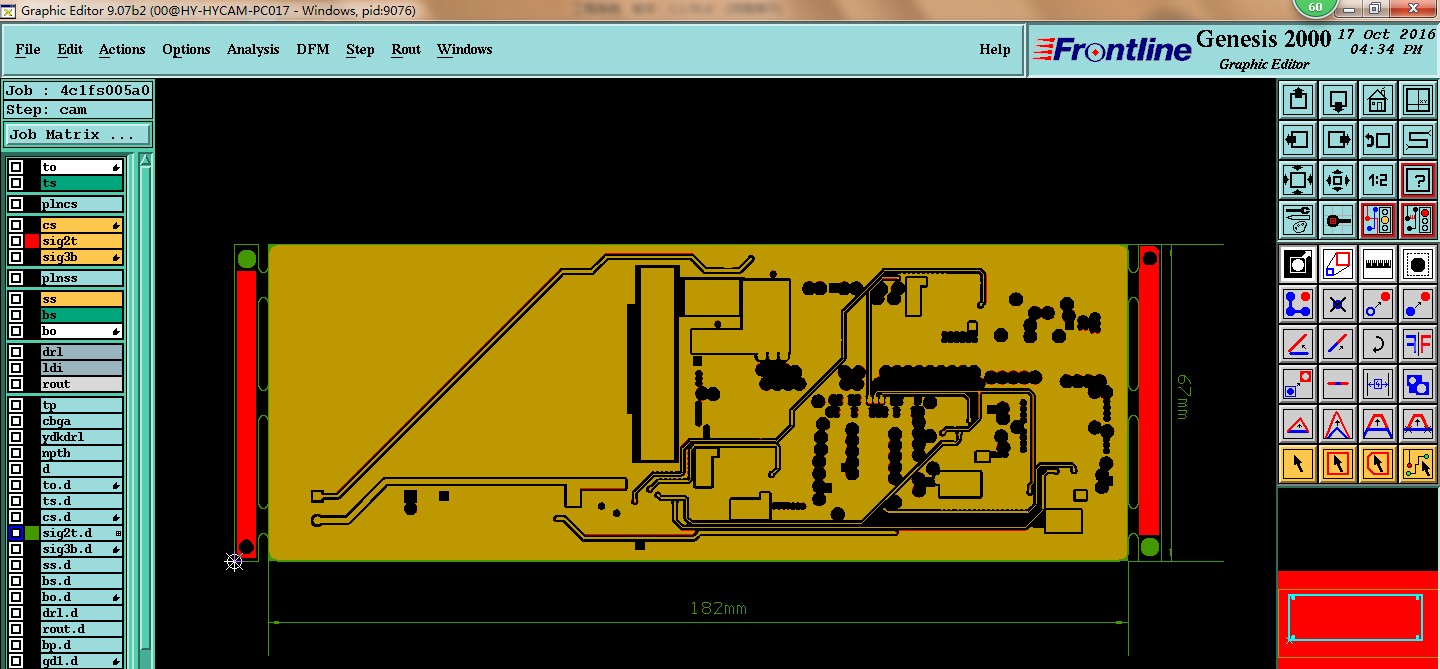Open the DFM menu
1440x669 pixels.
pyautogui.click(x=312, y=49)
